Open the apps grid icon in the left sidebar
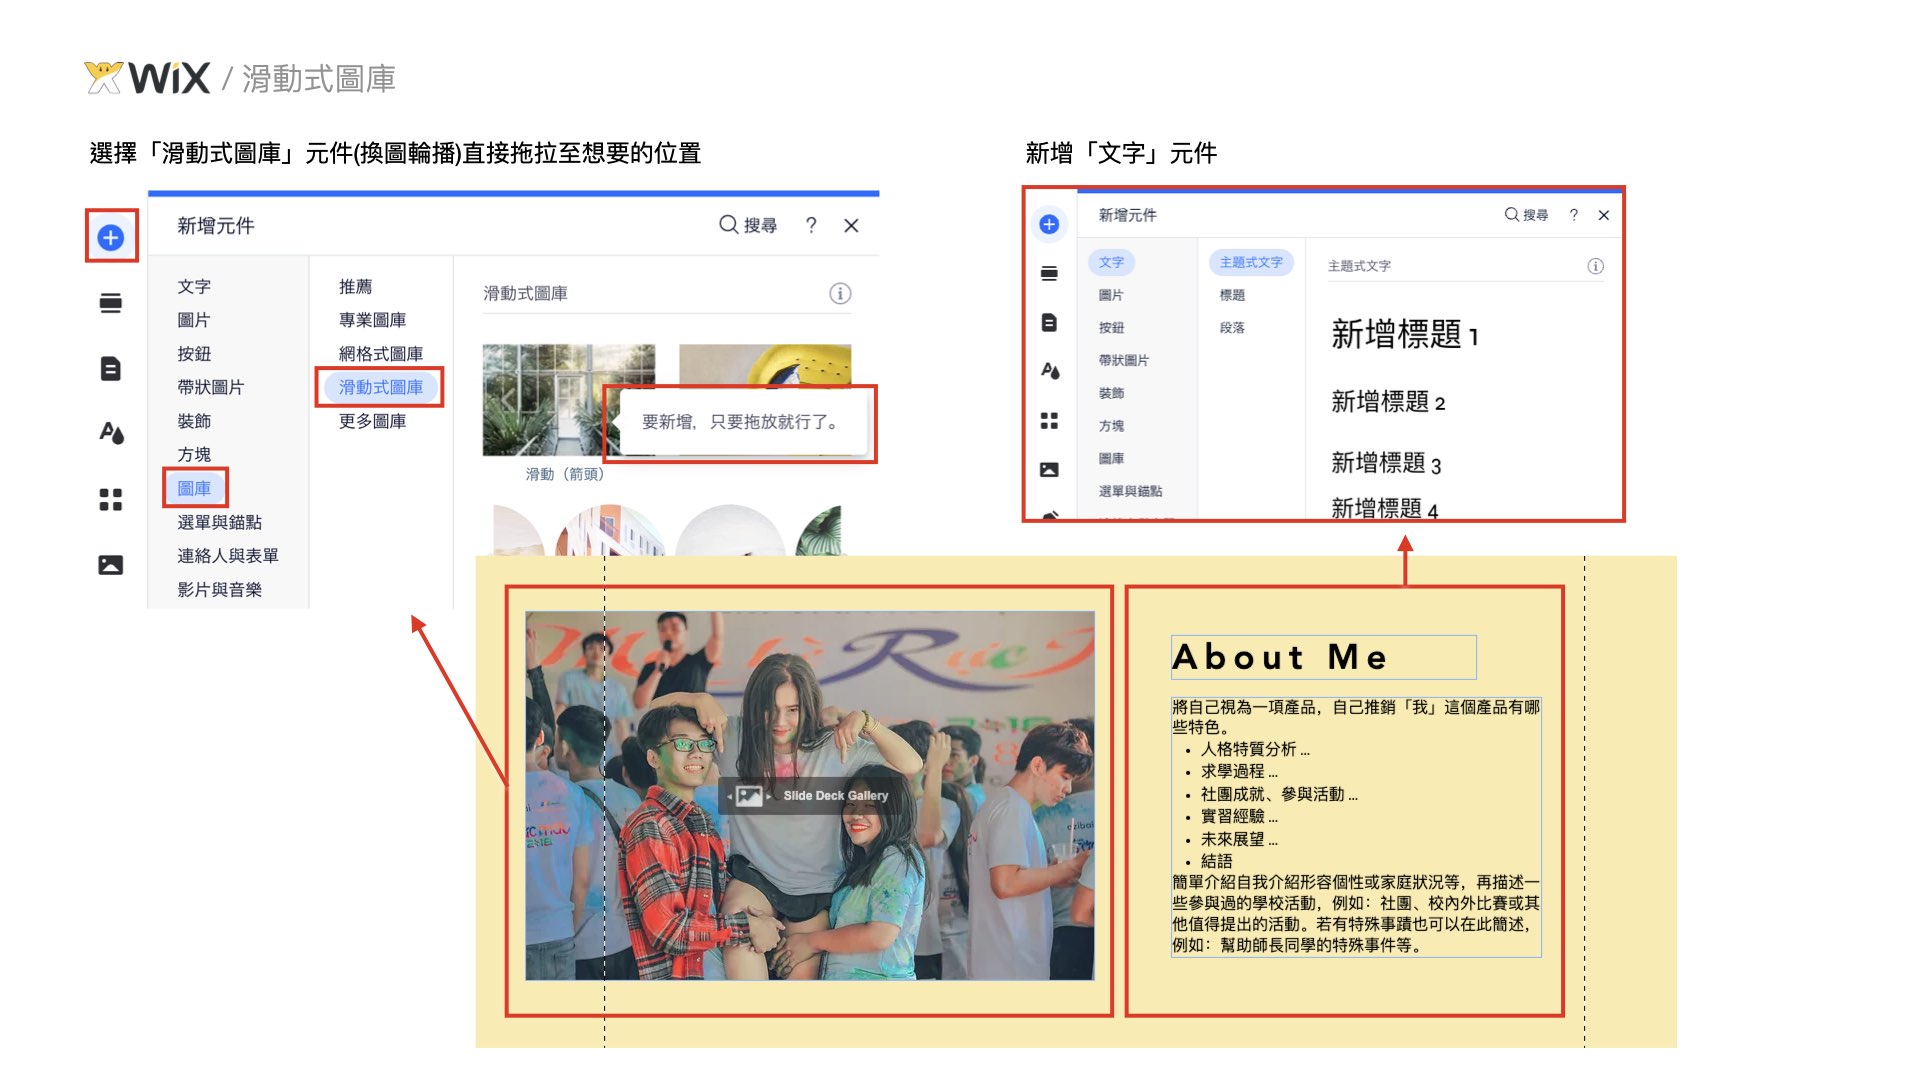The height and width of the screenshot is (1080, 1920). coord(111,499)
